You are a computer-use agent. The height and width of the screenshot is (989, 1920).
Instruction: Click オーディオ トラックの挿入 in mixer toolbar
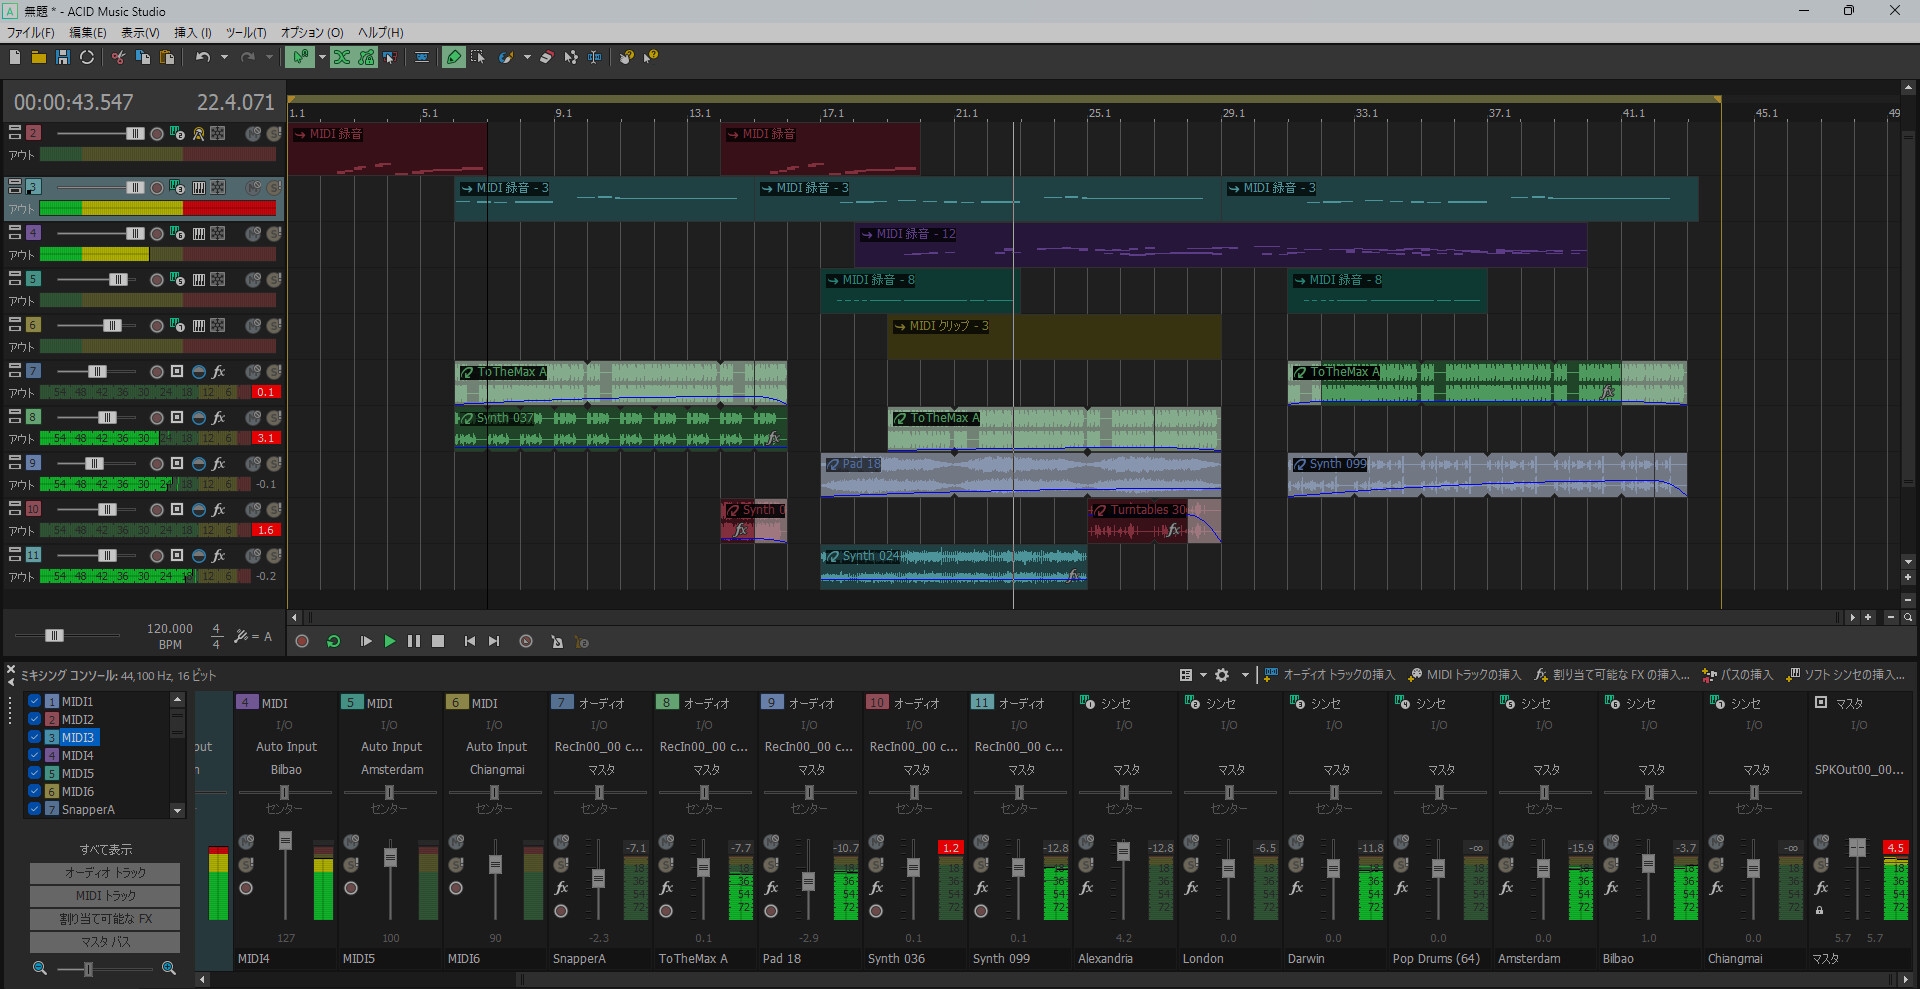1329,675
